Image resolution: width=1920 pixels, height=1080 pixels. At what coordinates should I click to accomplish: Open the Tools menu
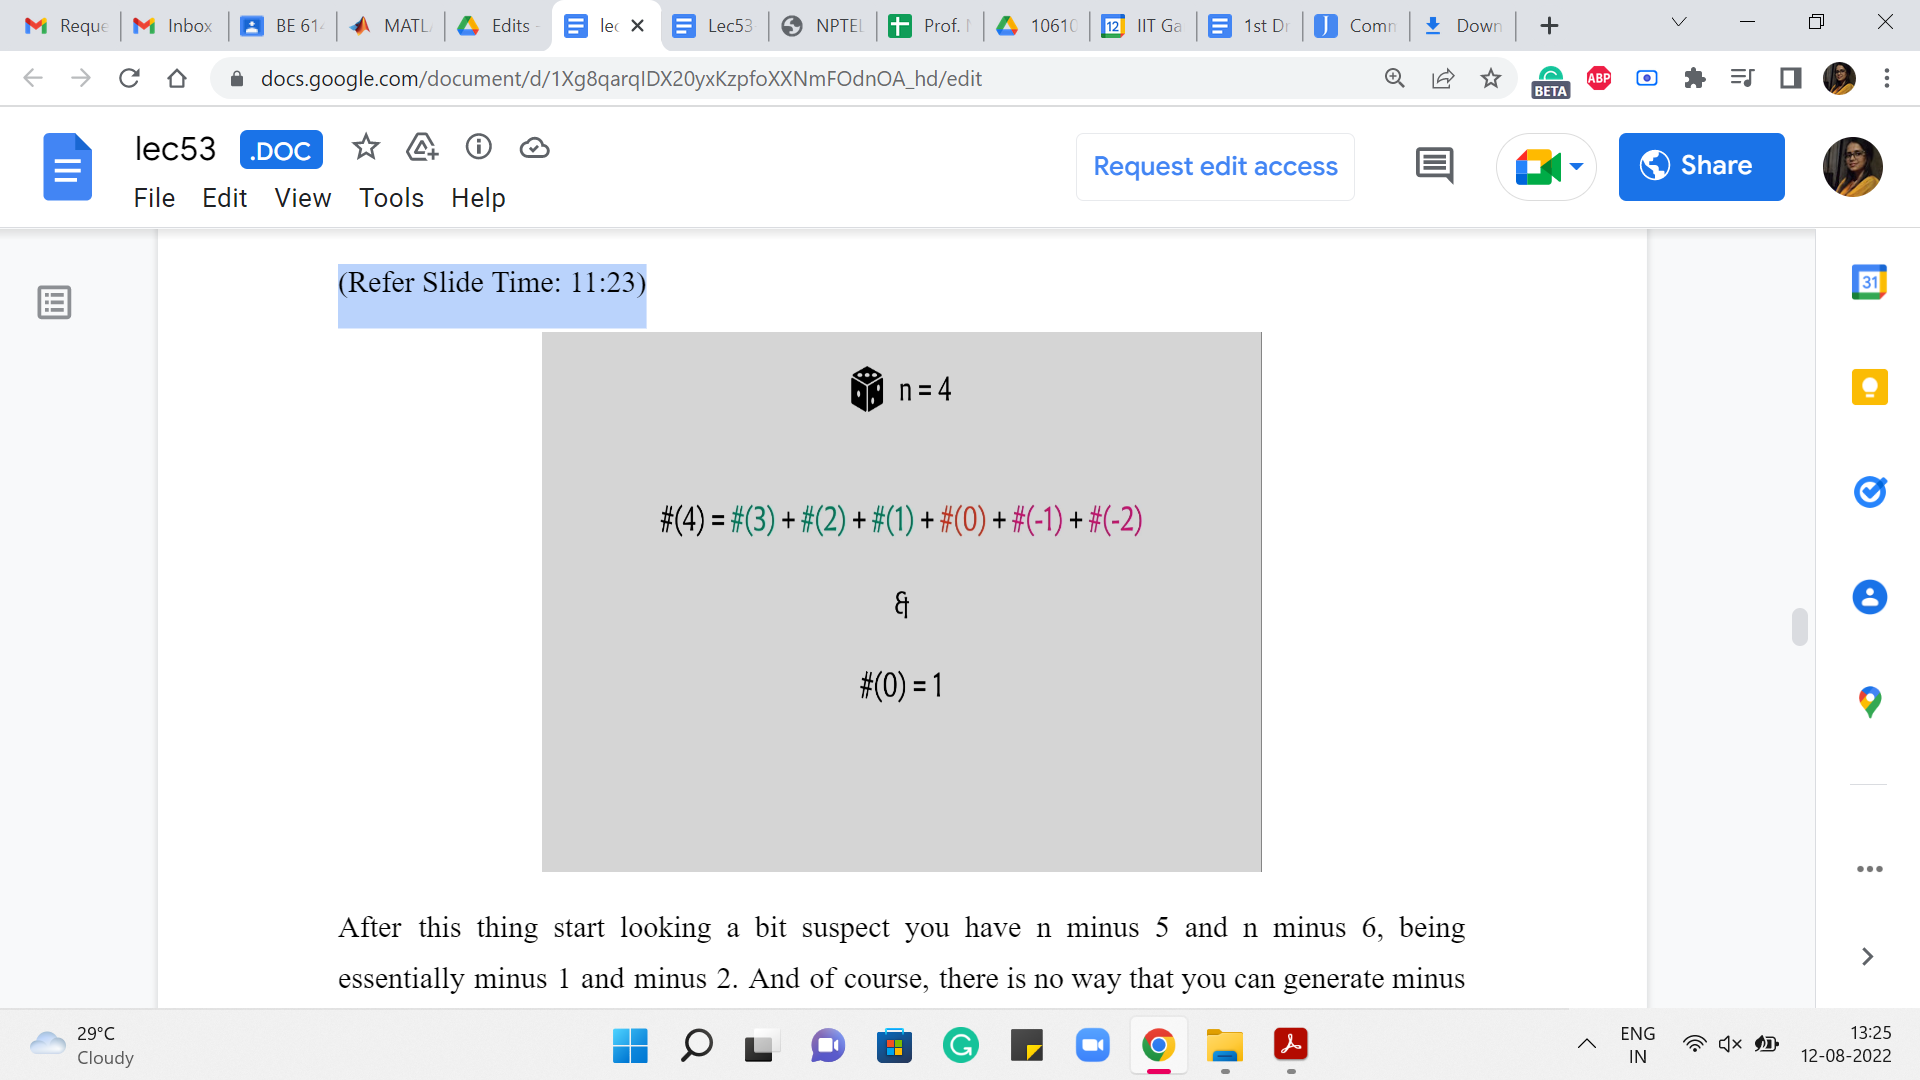(391, 198)
